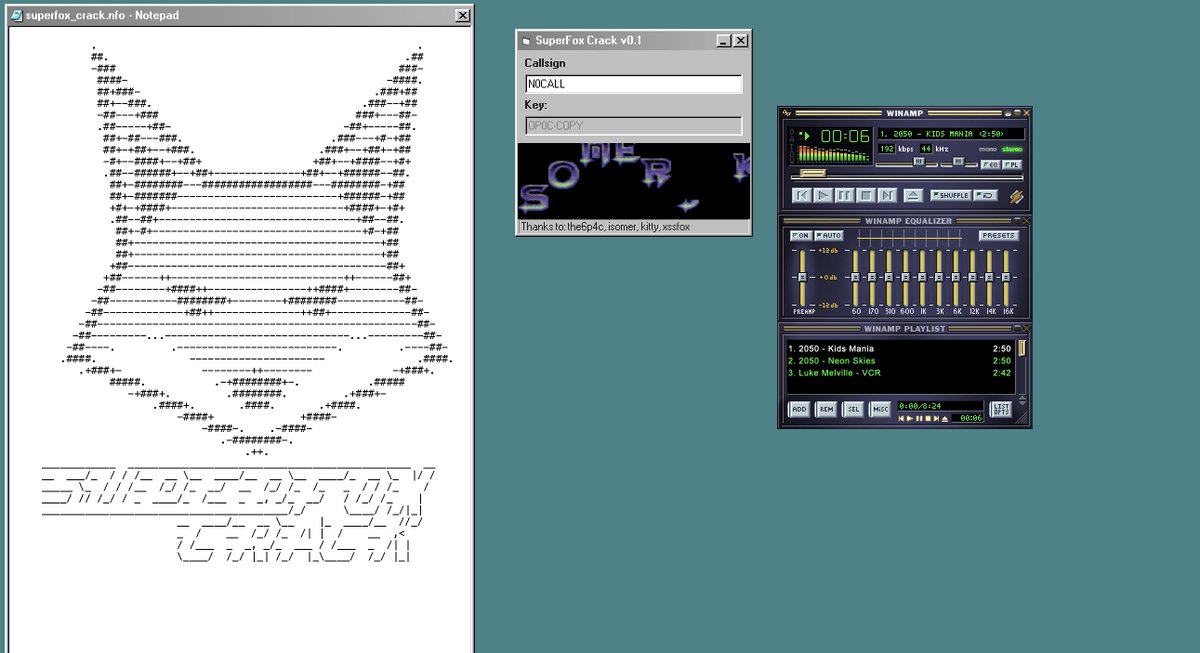Viewport: 1200px width, 653px height.
Task: Click the PREAMP slider in equalizer
Action: pyautogui.click(x=802, y=277)
